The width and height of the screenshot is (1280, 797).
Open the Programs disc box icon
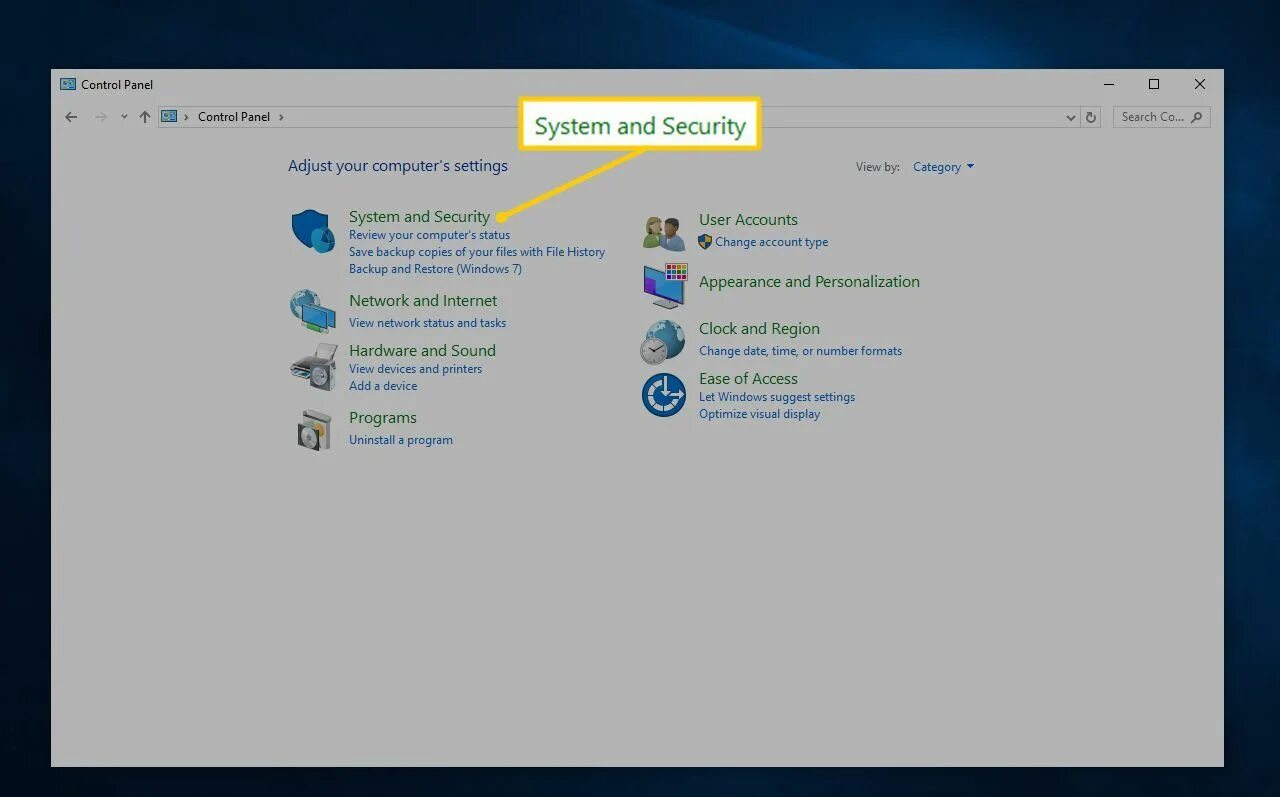(x=314, y=430)
